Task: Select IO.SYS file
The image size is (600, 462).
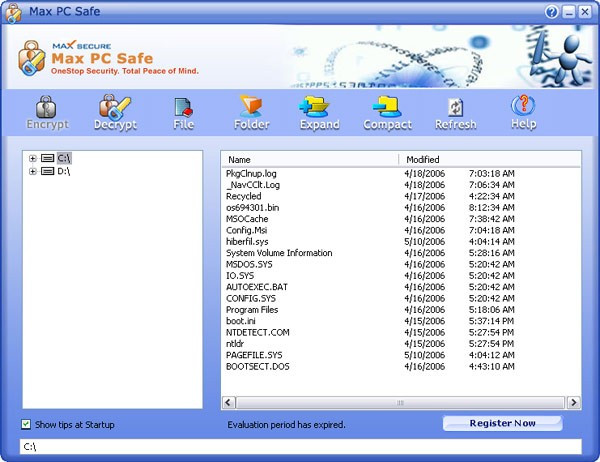Action: [x=240, y=276]
